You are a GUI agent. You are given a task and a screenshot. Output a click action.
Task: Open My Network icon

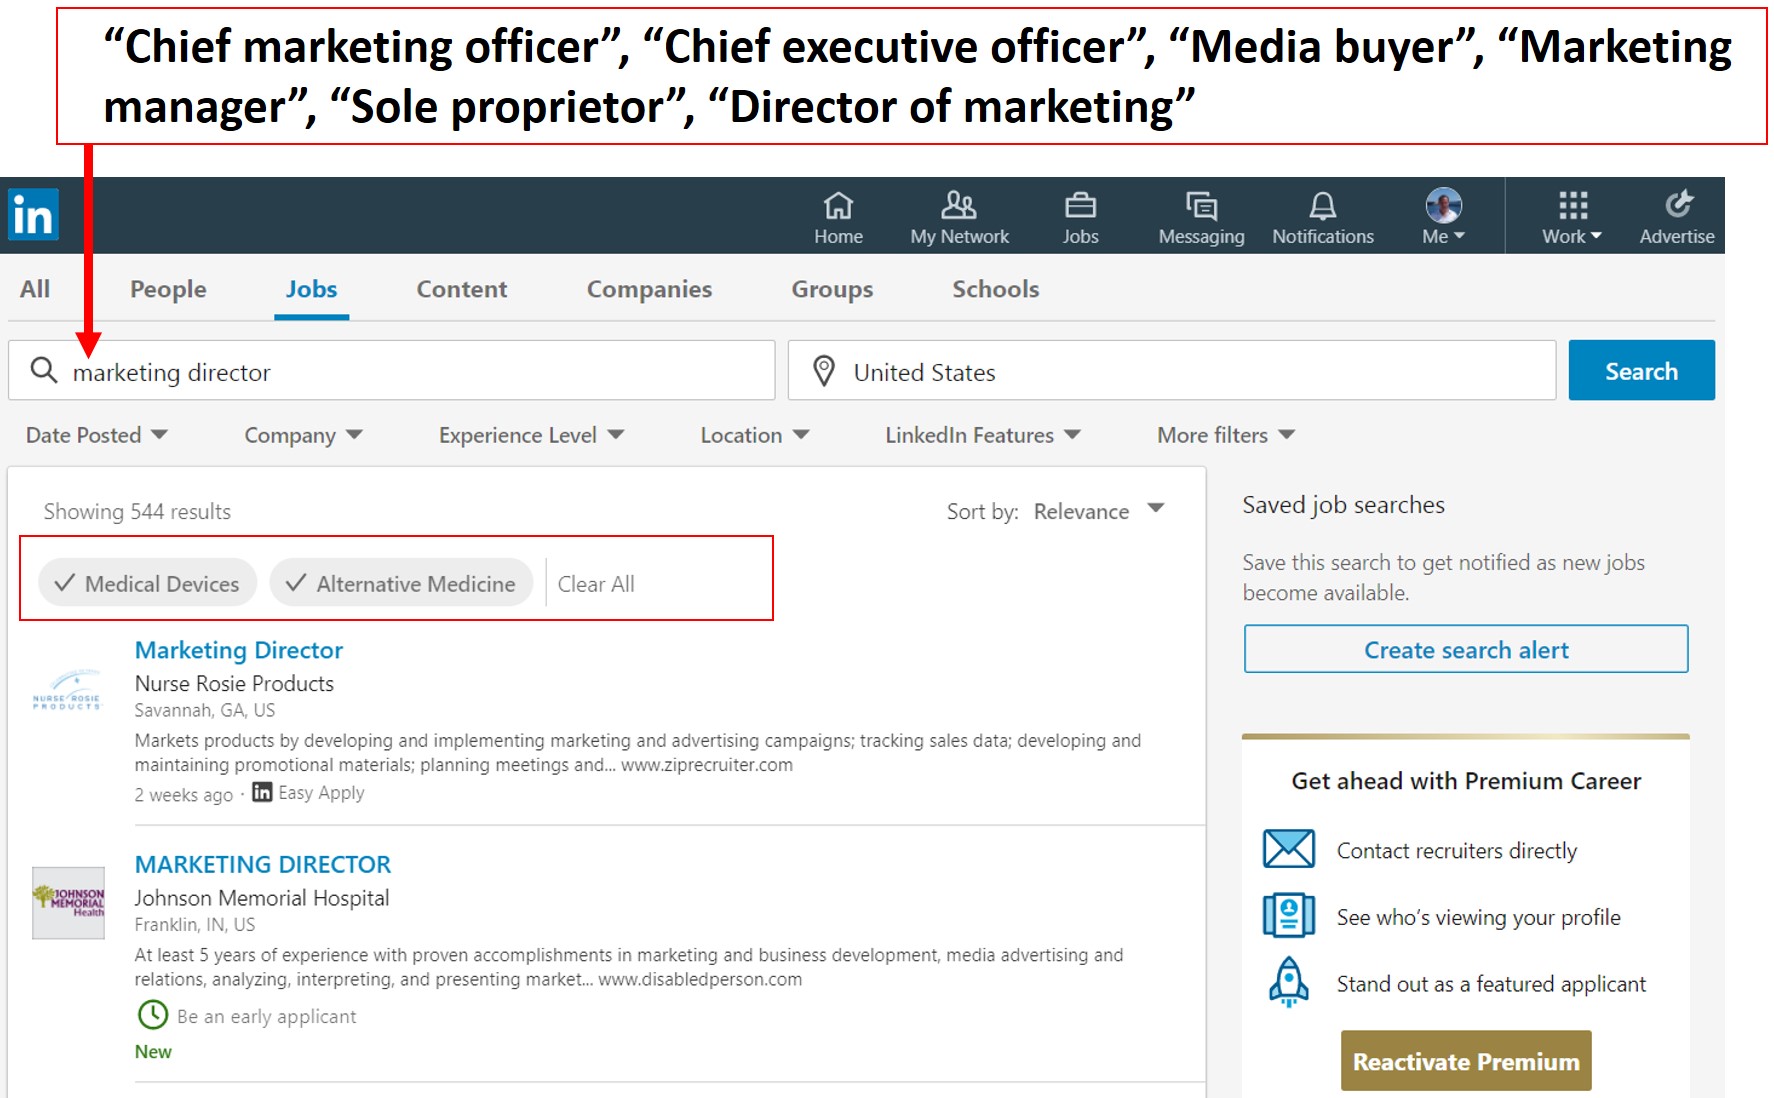tap(959, 205)
